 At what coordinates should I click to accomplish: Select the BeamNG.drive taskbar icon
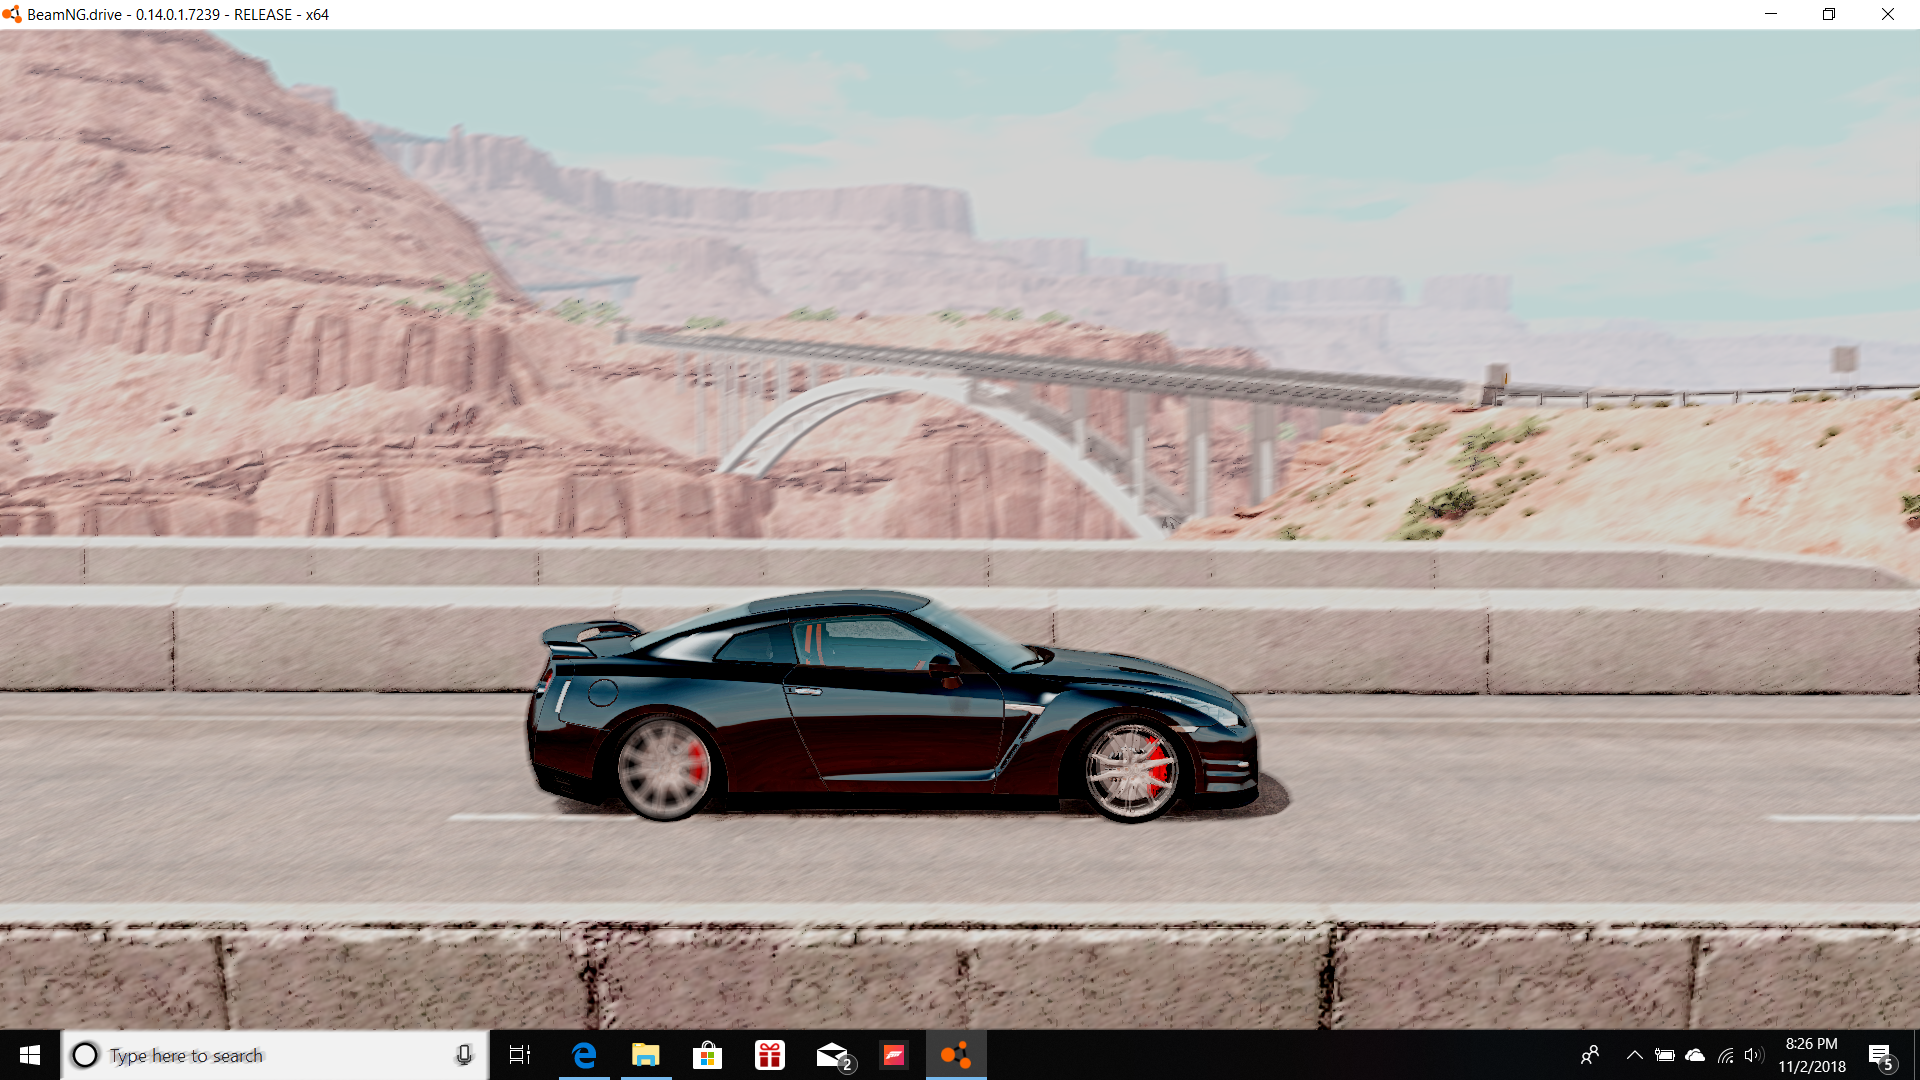tap(956, 1055)
